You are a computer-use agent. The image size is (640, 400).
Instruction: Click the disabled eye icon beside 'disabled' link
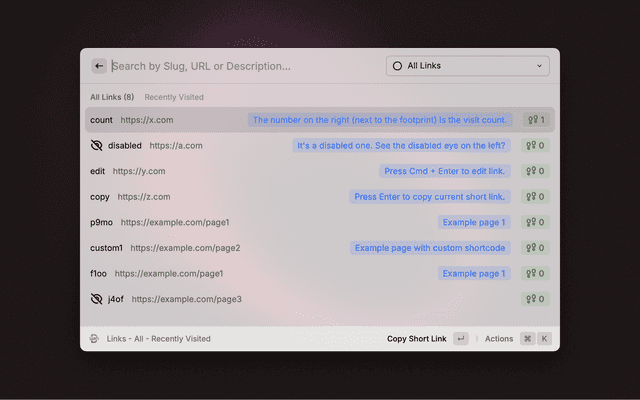pos(97,145)
